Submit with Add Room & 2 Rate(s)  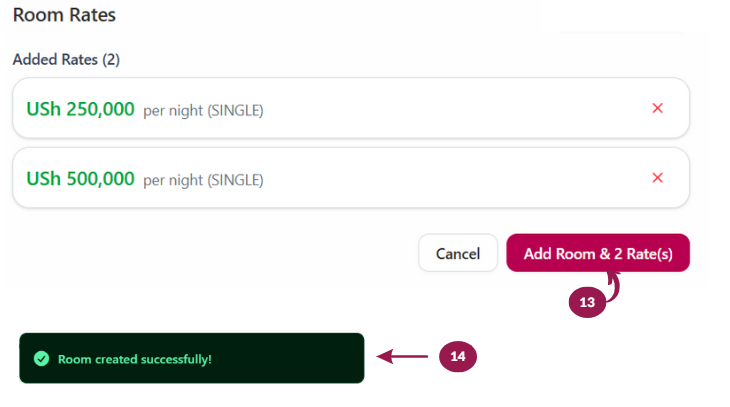[x=598, y=254]
